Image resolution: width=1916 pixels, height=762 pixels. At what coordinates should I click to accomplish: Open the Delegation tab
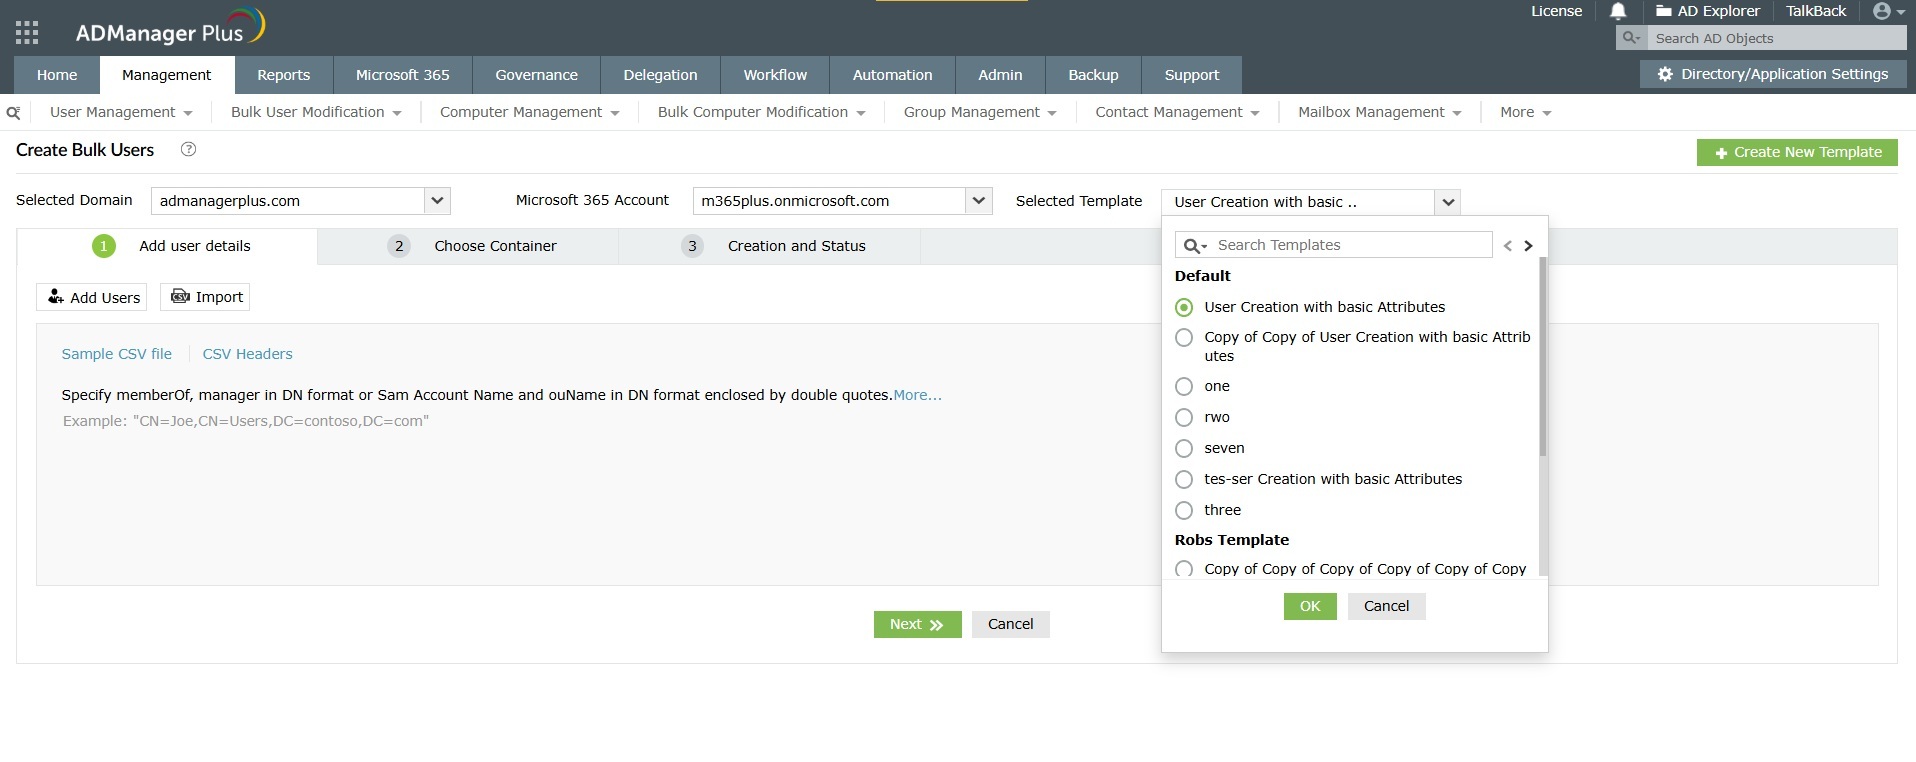click(661, 75)
